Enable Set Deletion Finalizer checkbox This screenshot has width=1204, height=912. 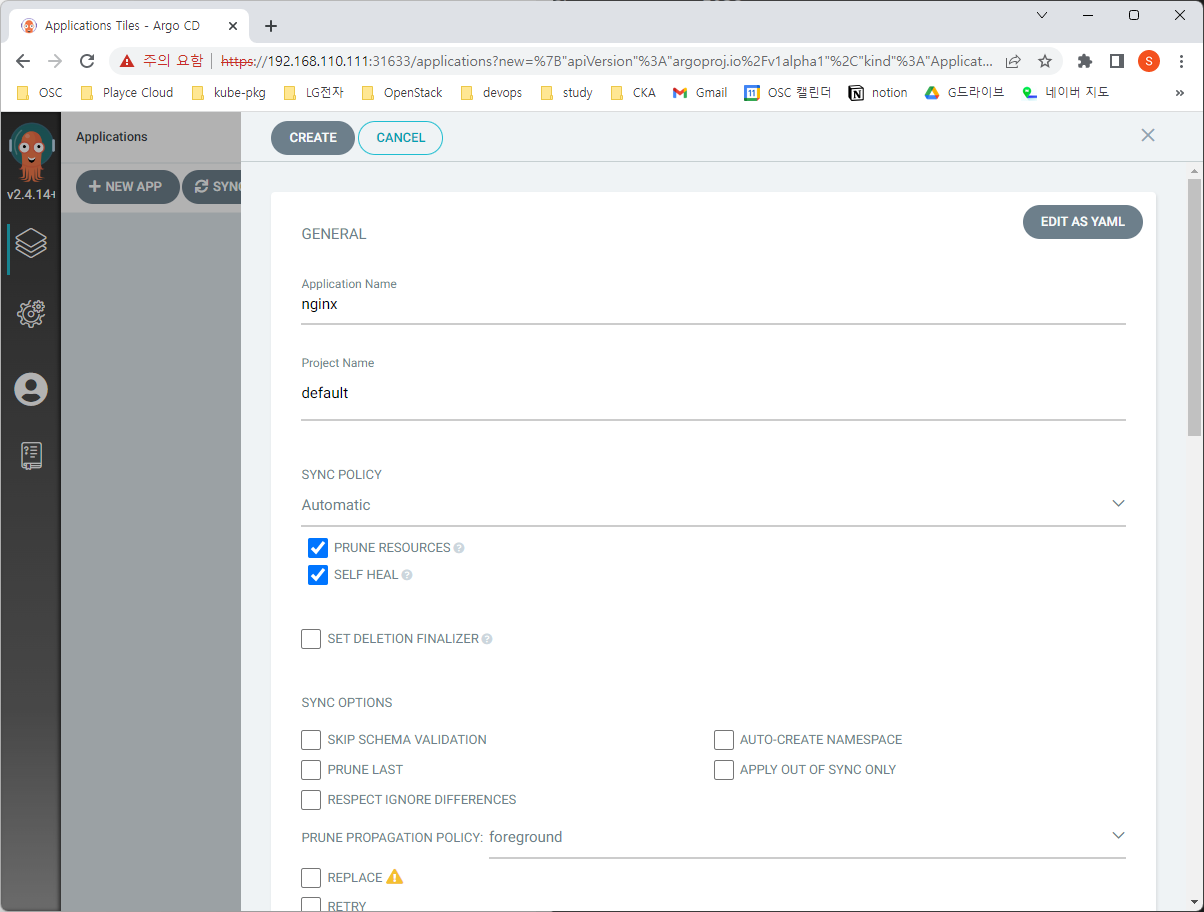point(311,639)
